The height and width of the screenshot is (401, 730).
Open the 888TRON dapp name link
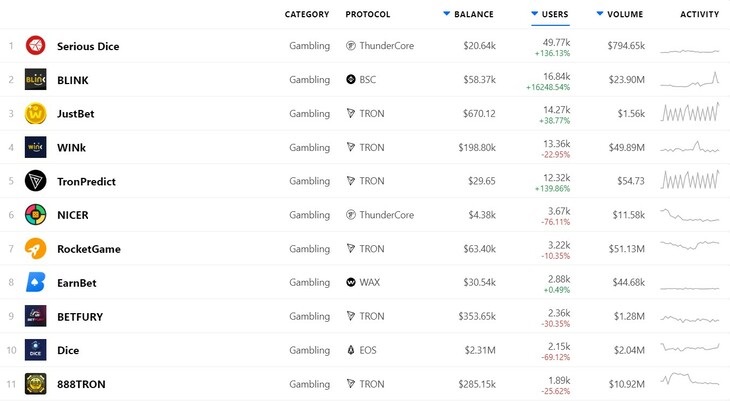(x=81, y=384)
